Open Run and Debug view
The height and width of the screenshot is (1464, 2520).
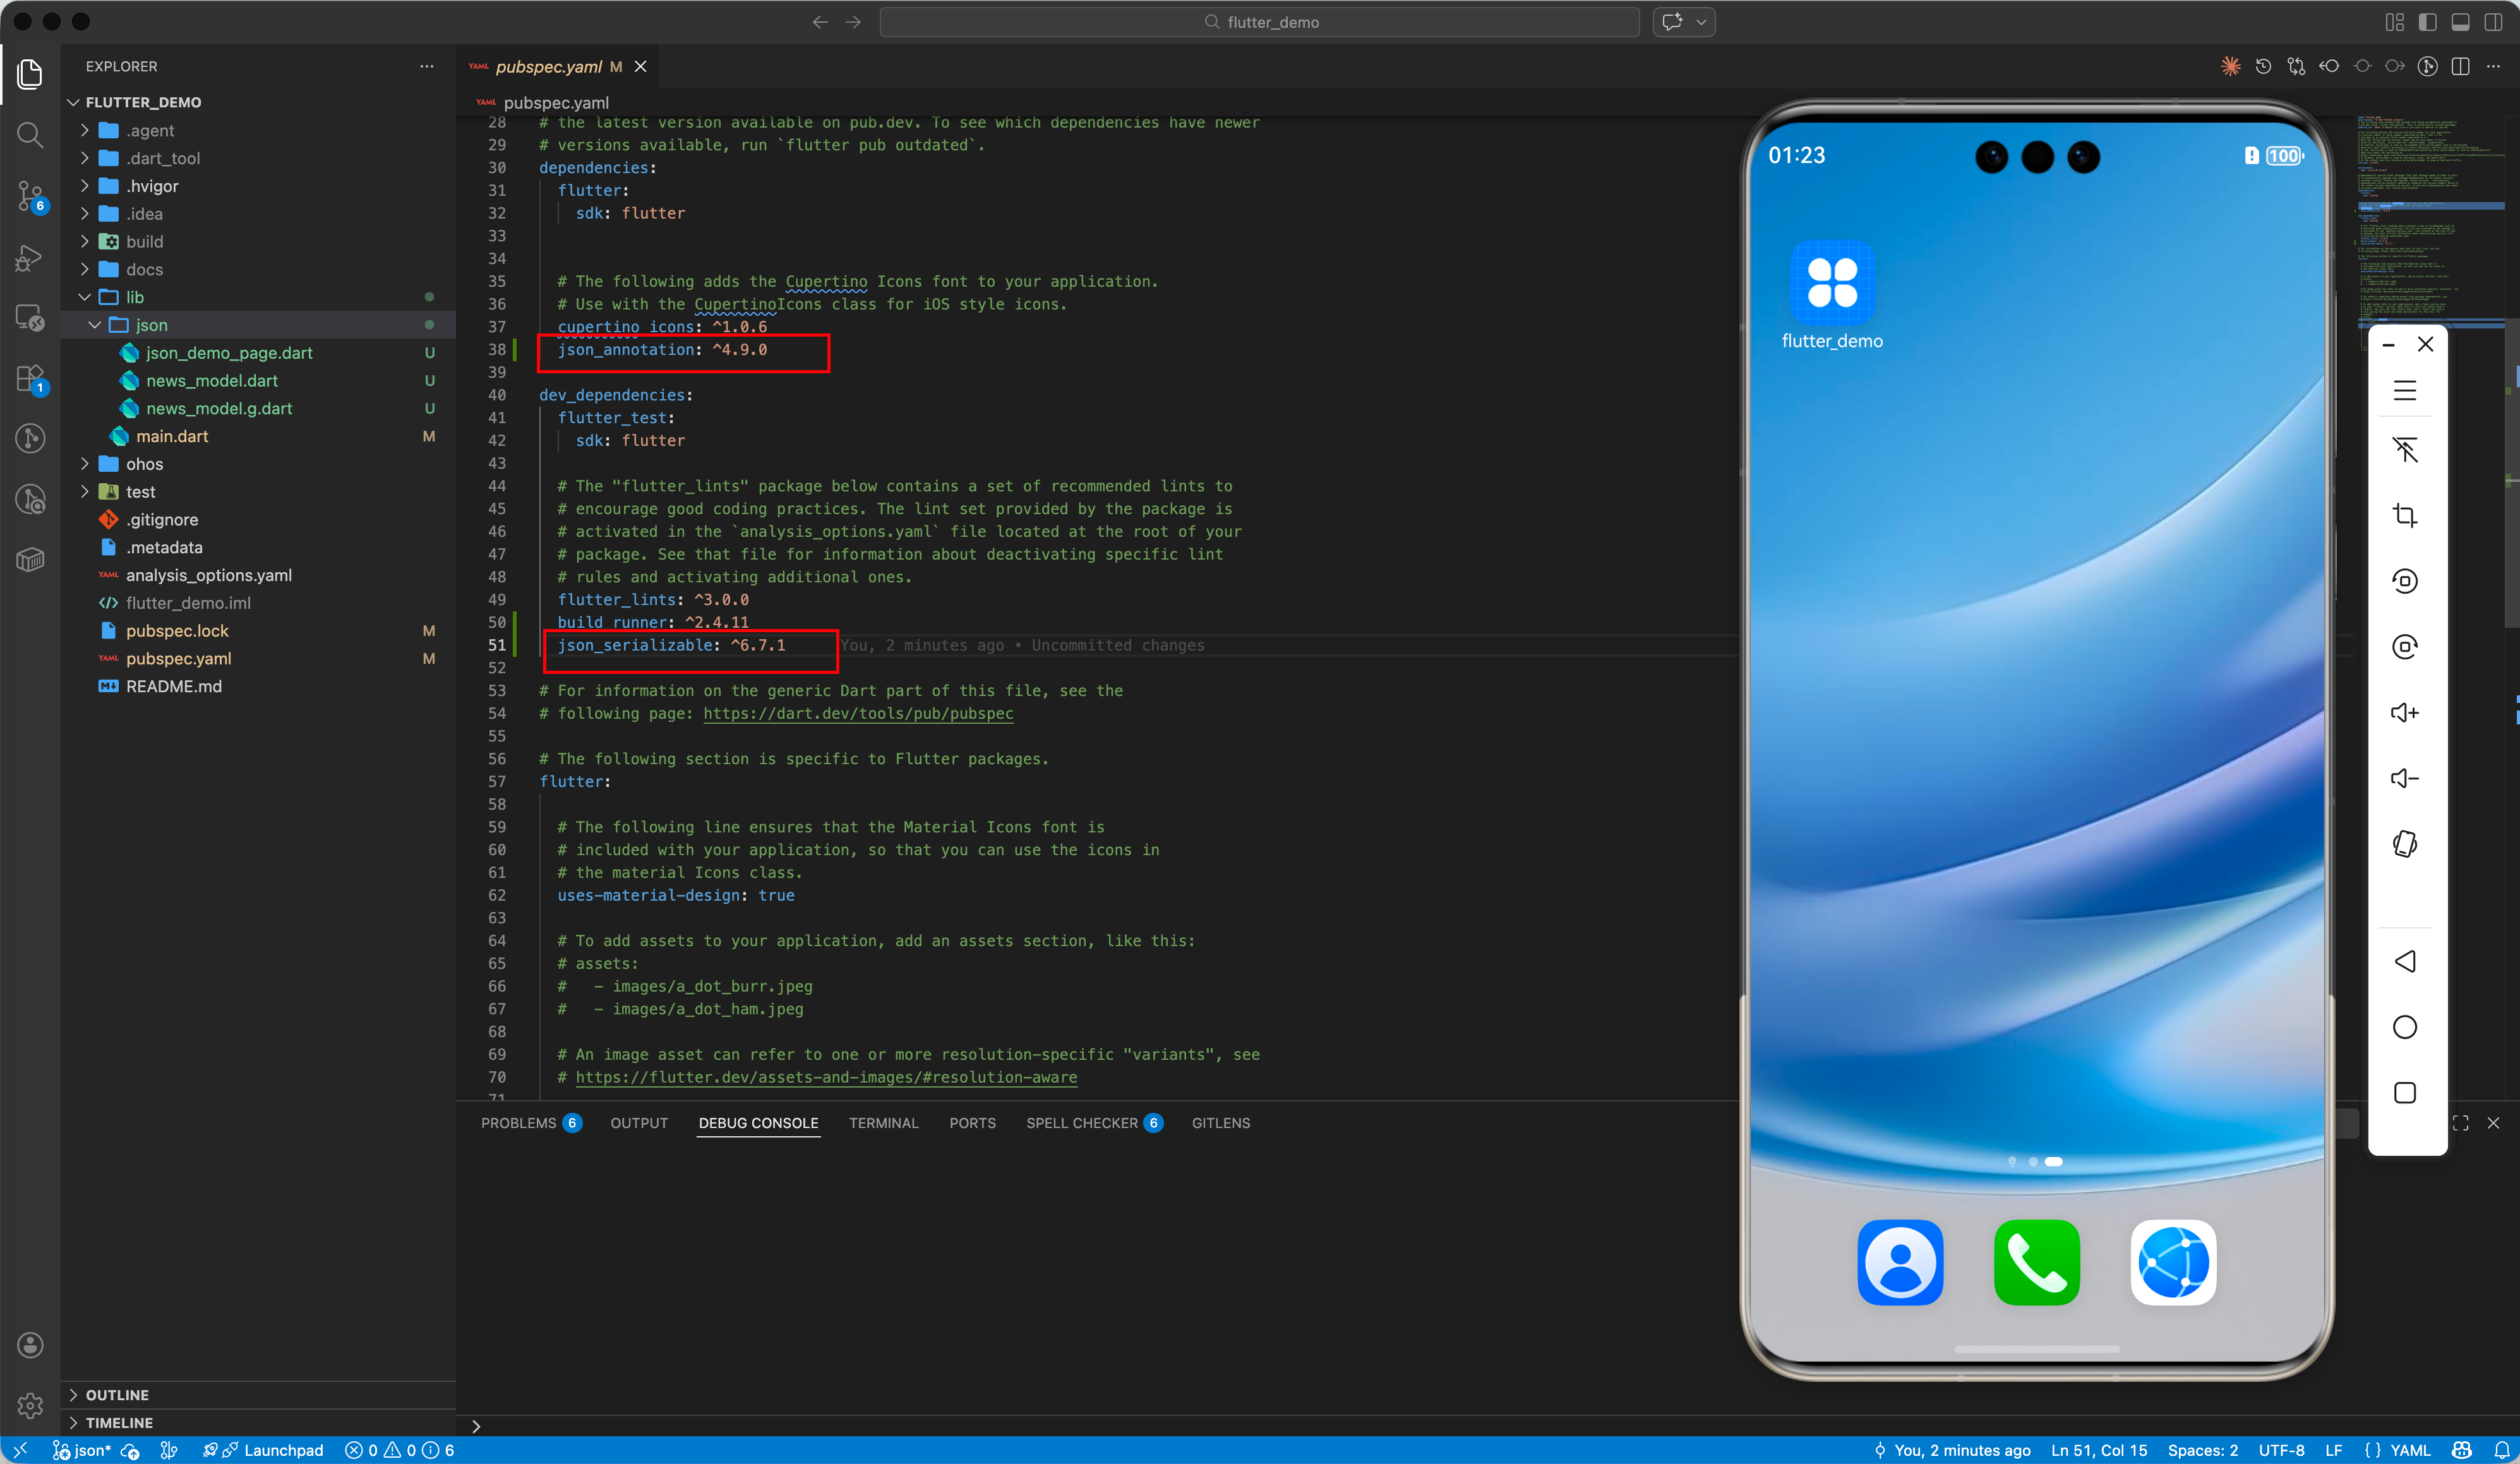pyautogui.click(x=30, y=258)
